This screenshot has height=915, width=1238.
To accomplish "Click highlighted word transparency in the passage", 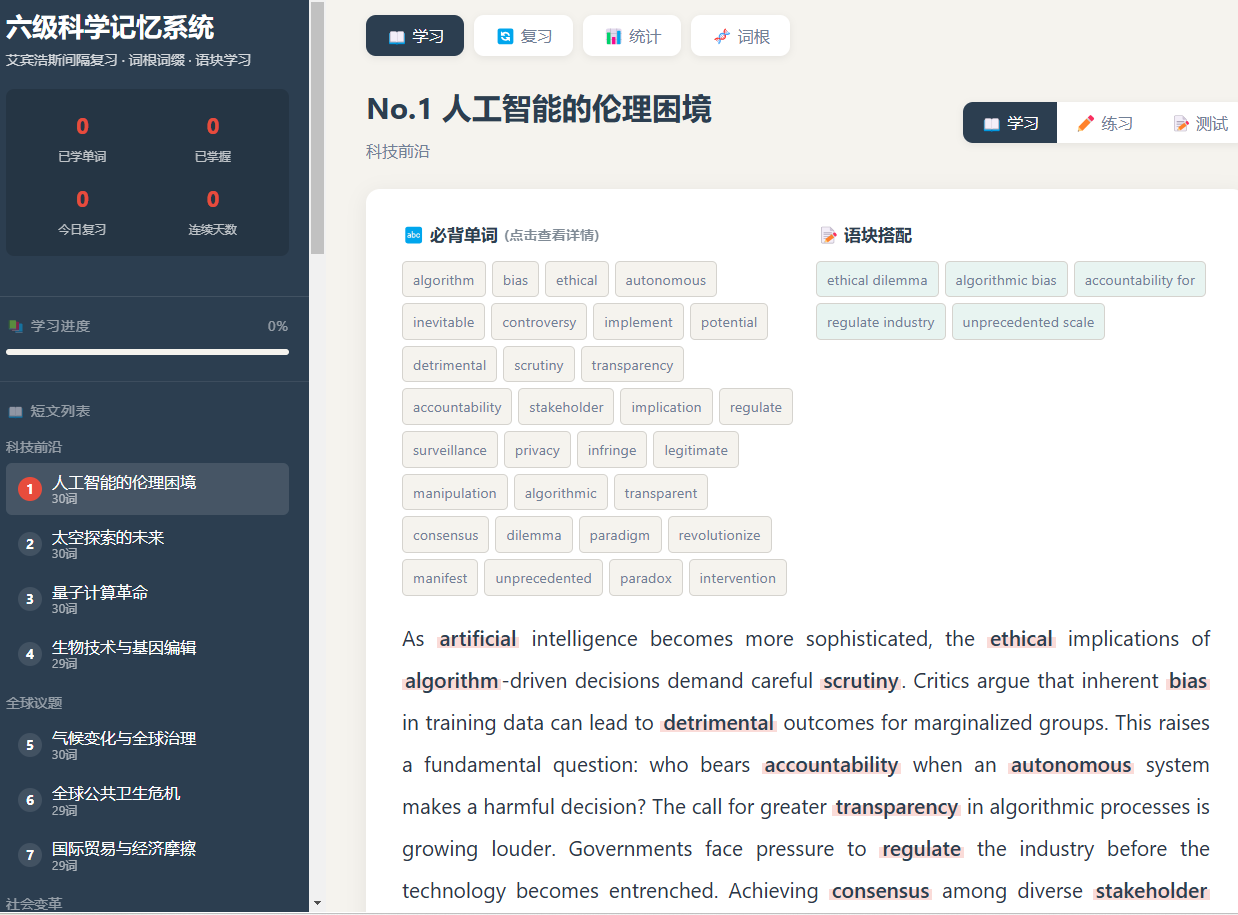I will pos(897,807).
